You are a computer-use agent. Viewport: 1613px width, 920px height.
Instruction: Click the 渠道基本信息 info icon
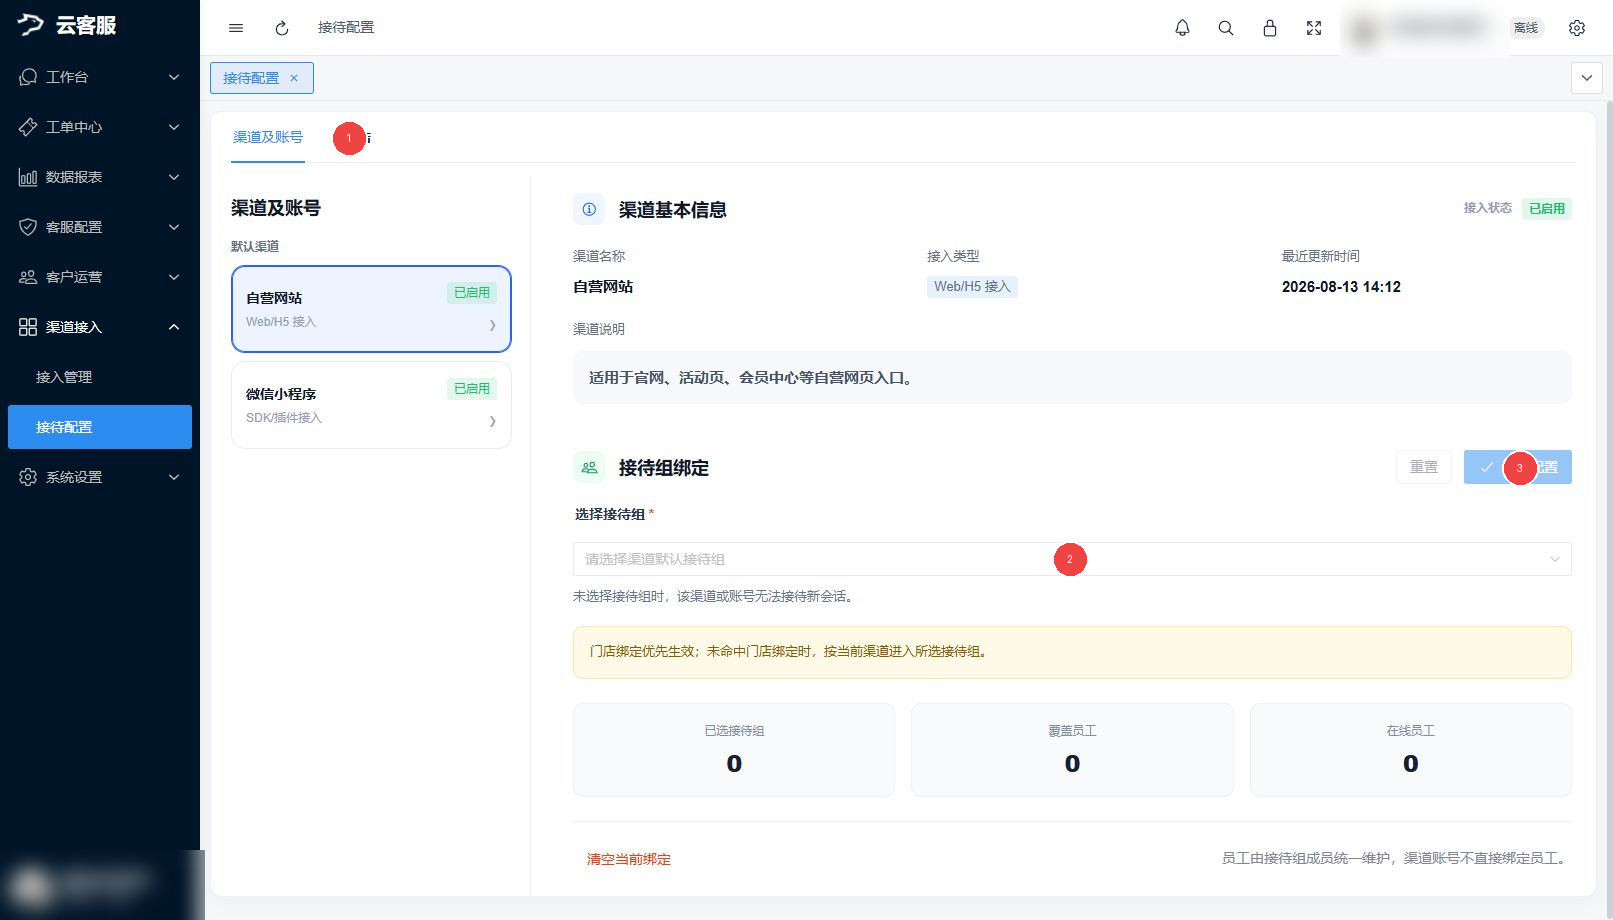pos(589,209)
